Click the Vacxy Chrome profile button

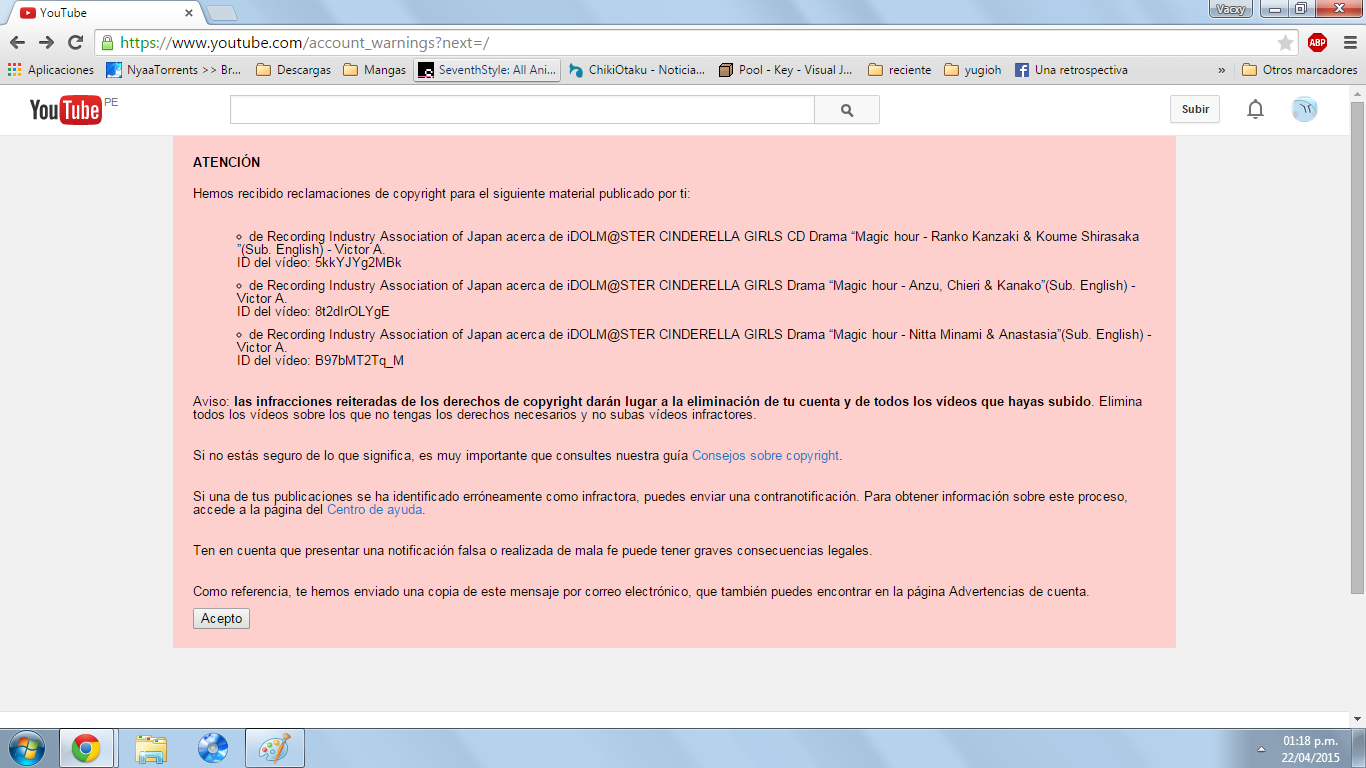pyautogui.click(x=1229, y=9)
